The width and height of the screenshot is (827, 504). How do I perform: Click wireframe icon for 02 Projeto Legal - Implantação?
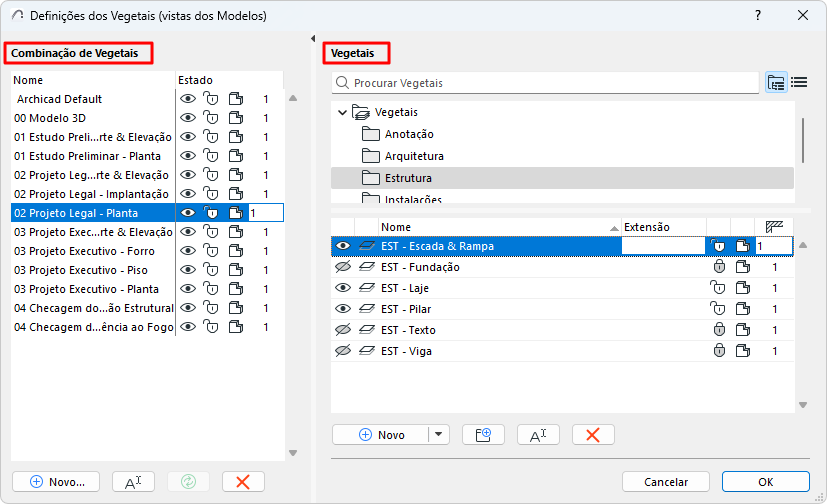click(236, 194)
